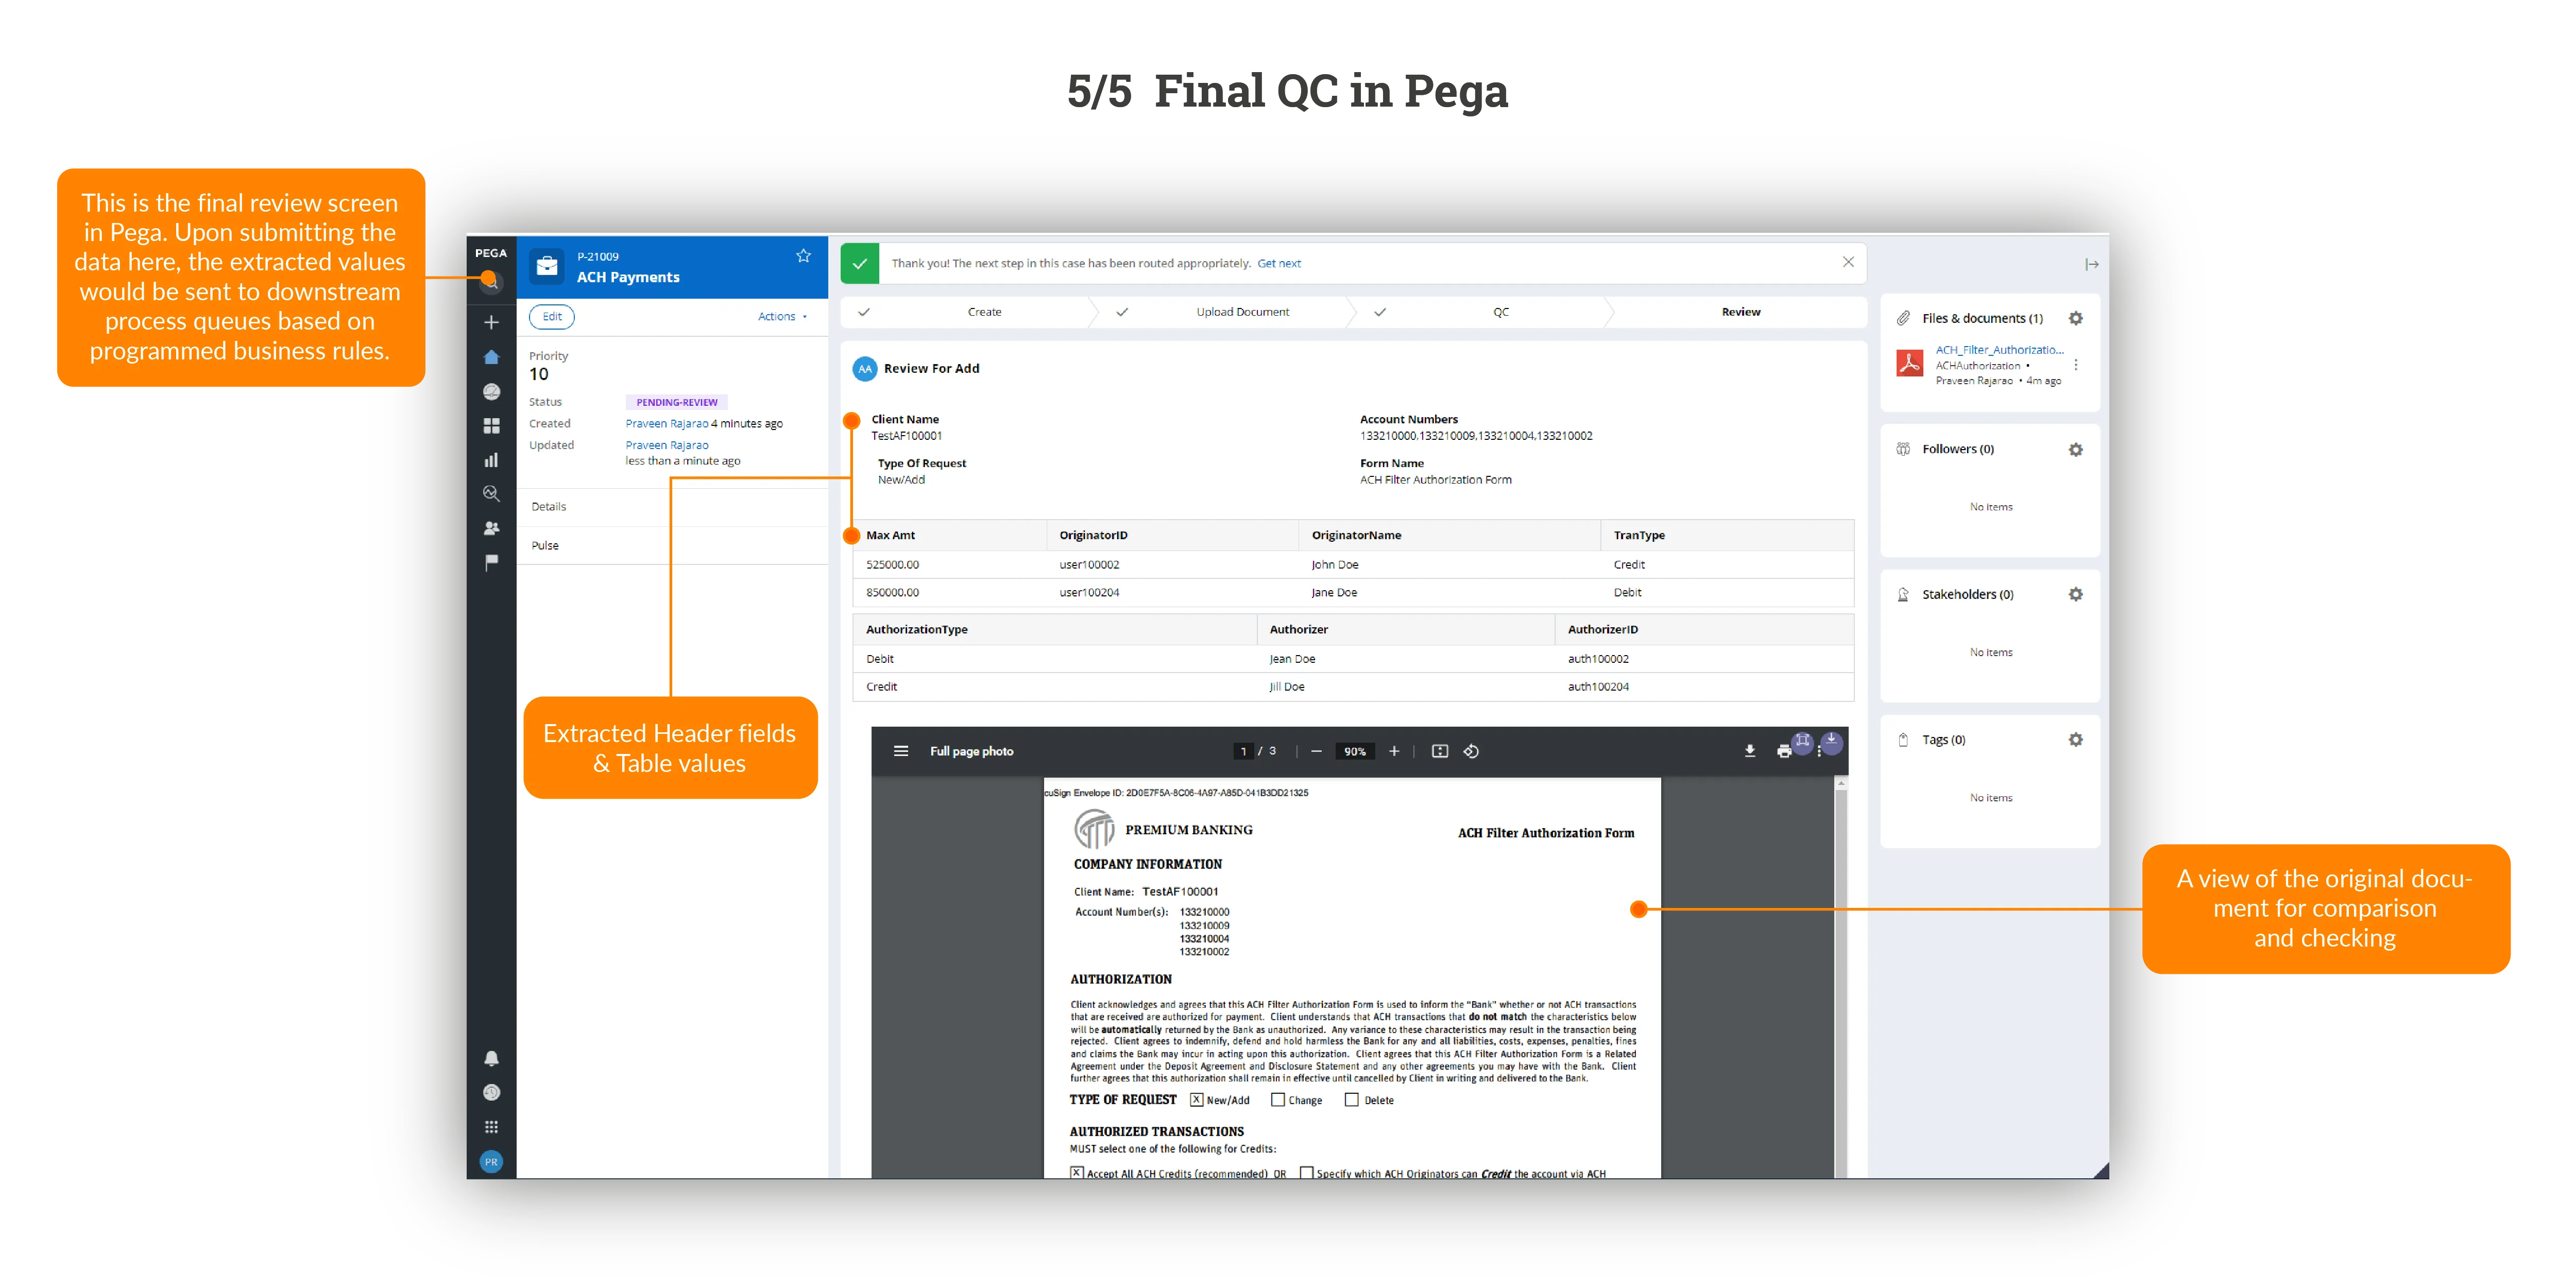Favorite the case with star icon
Image resolution: width=2576 pixels, height=1288 pixels.
[803, 256]
